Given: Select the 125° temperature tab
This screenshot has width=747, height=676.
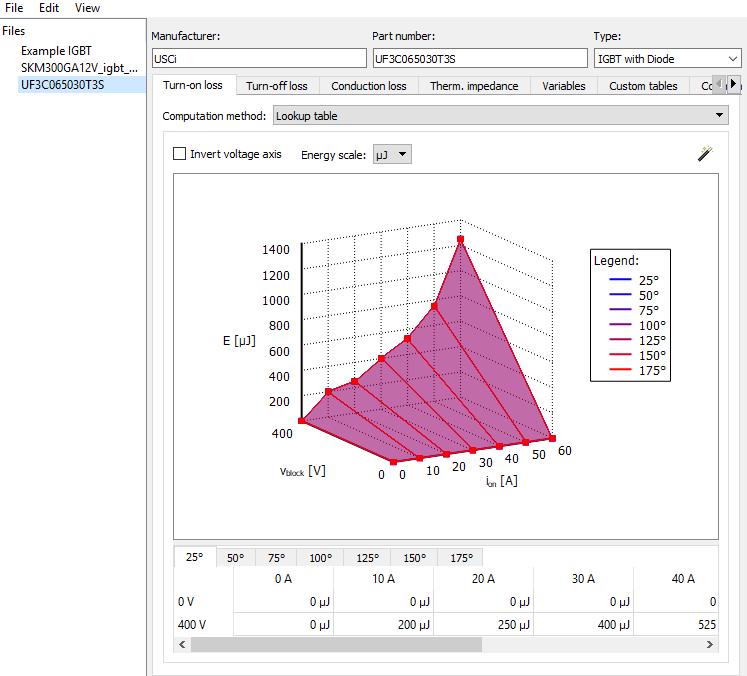Looking at the screenshot, I should click(367, 558).
